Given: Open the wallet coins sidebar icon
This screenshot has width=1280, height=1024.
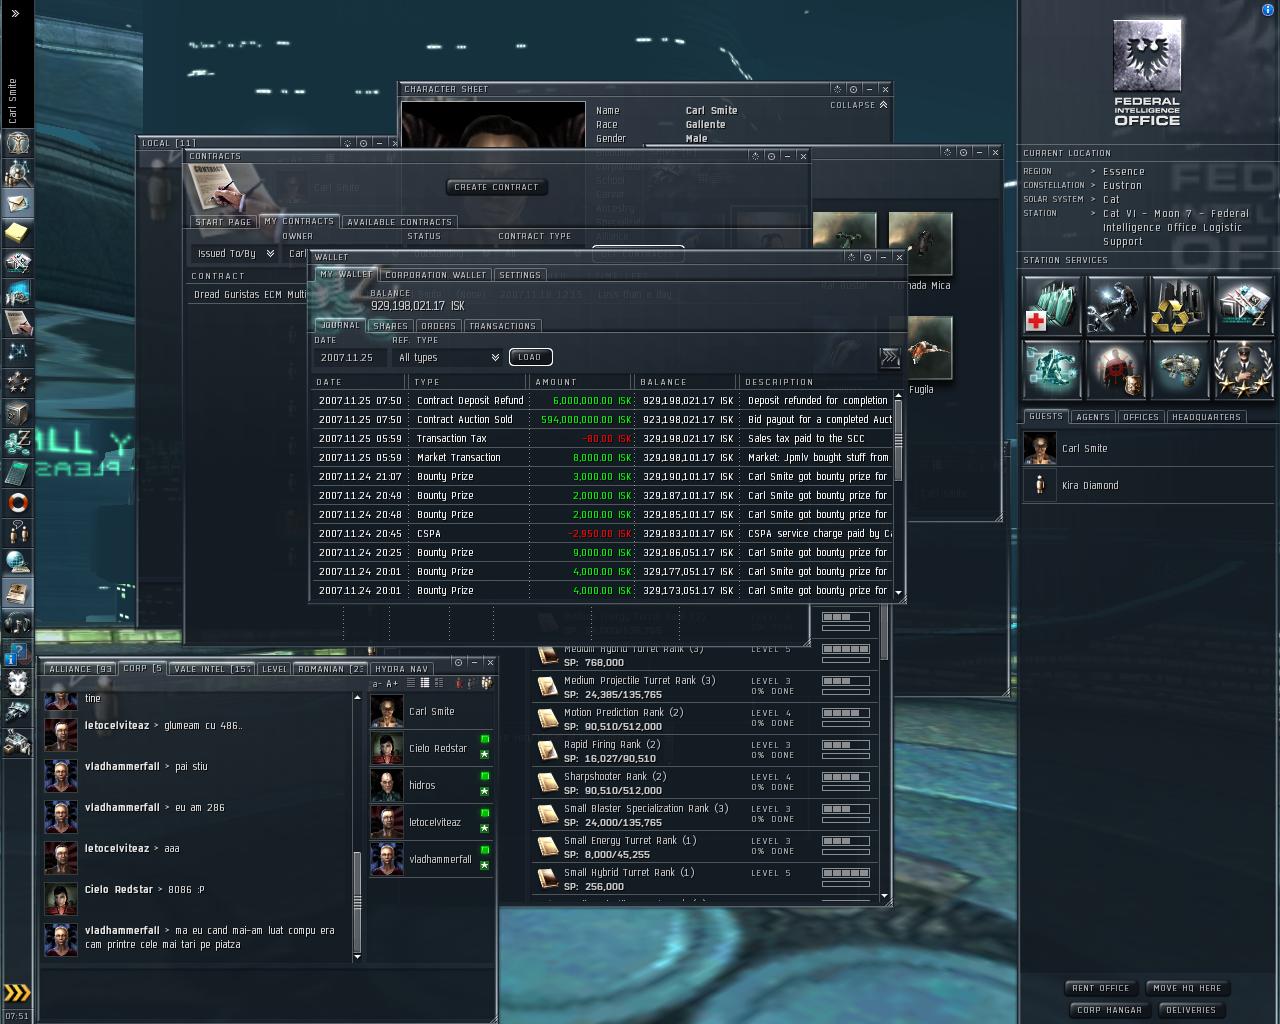Looking at the screenshot, I should point(17,443).
